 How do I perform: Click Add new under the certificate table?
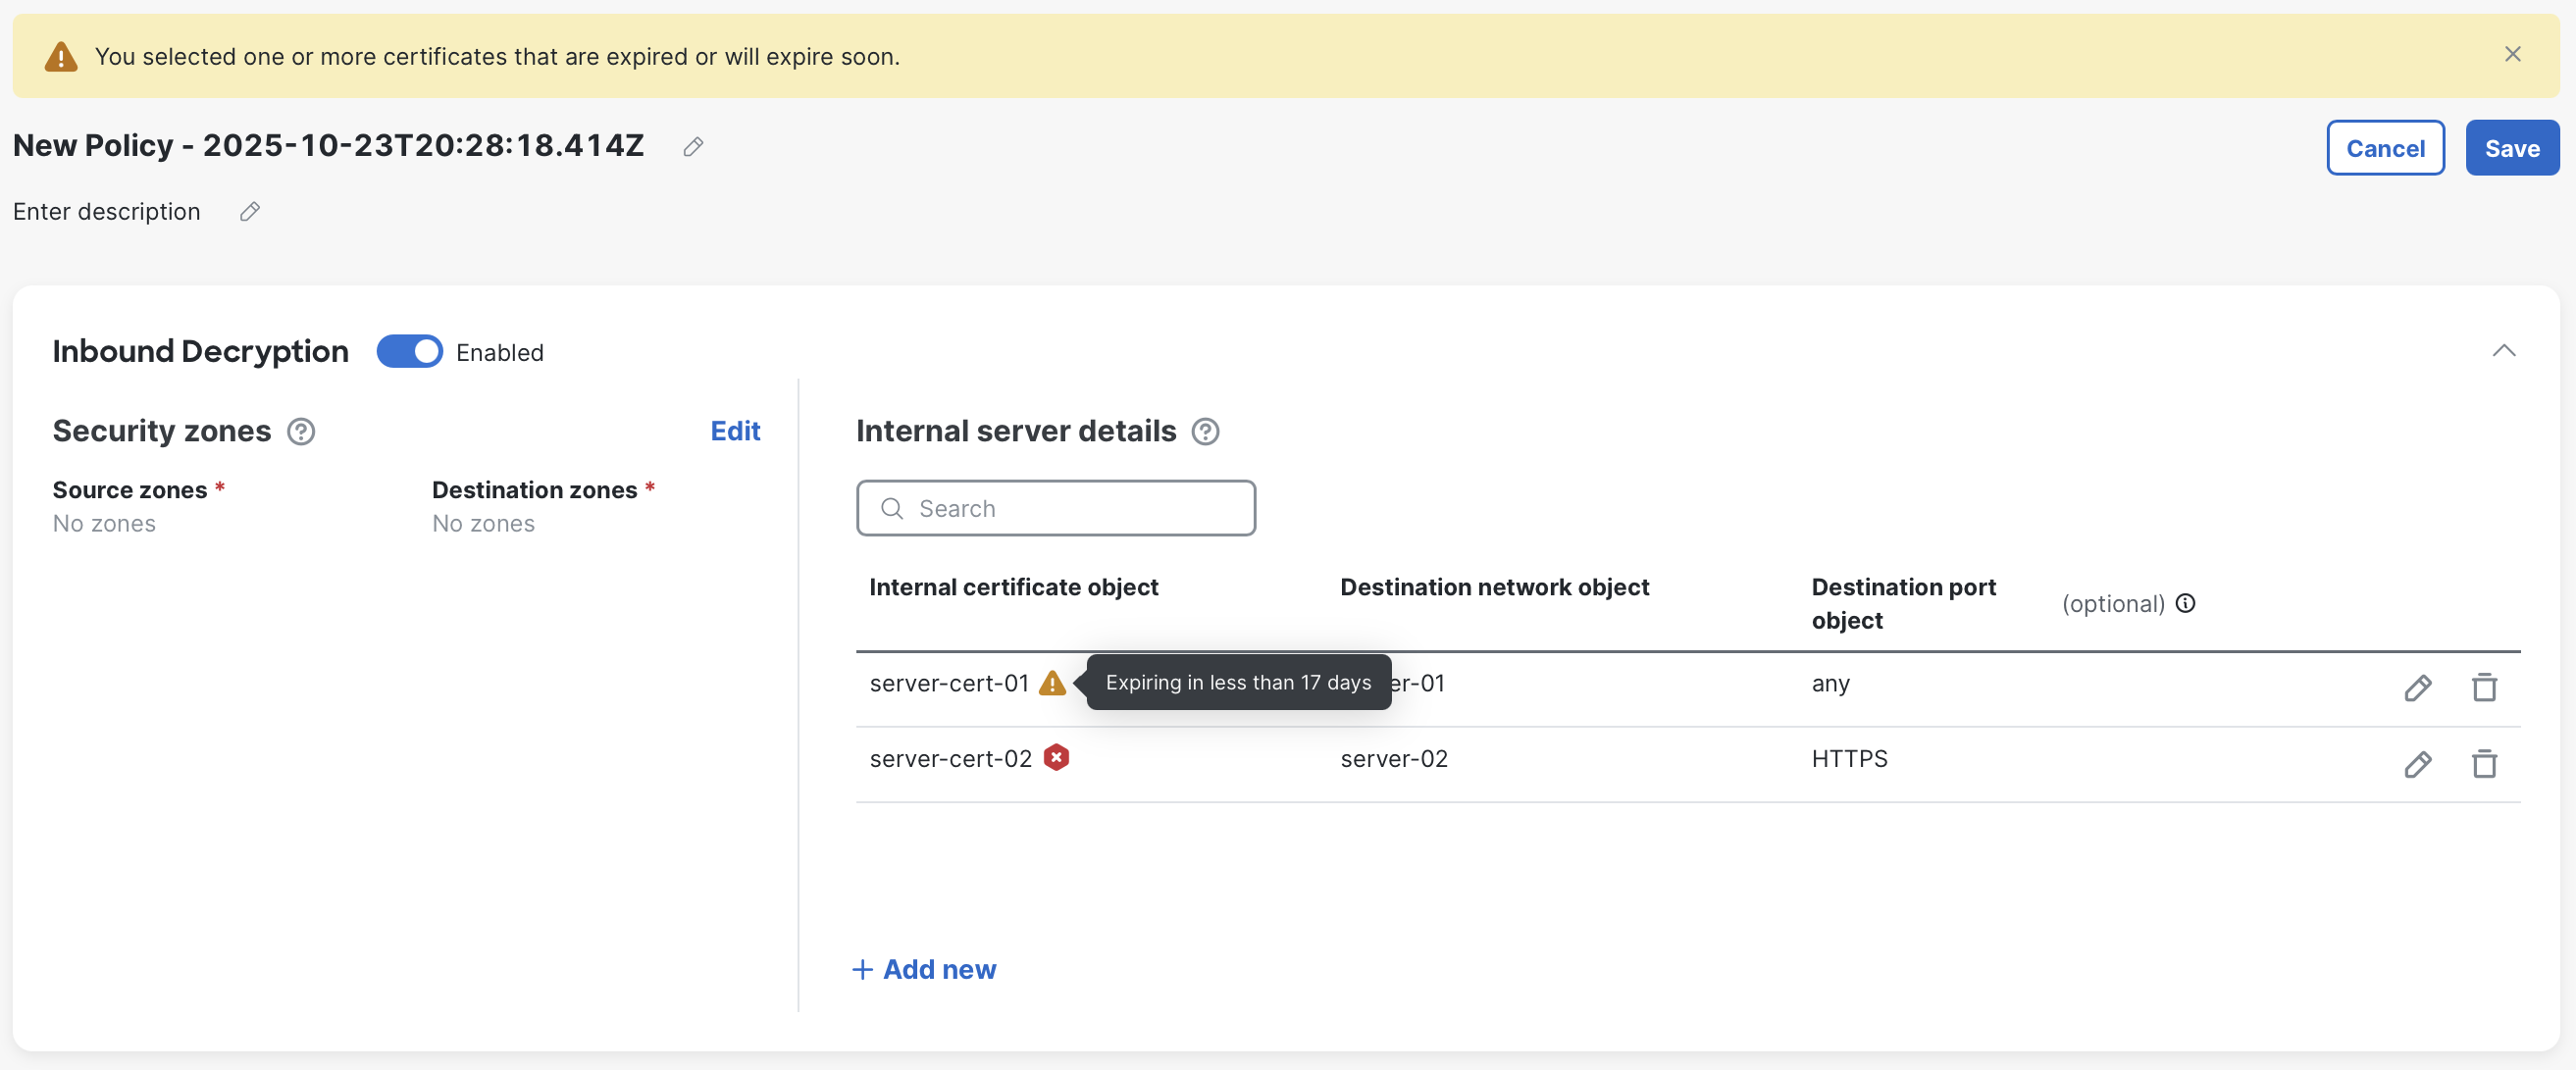click(x=923, y=968)
